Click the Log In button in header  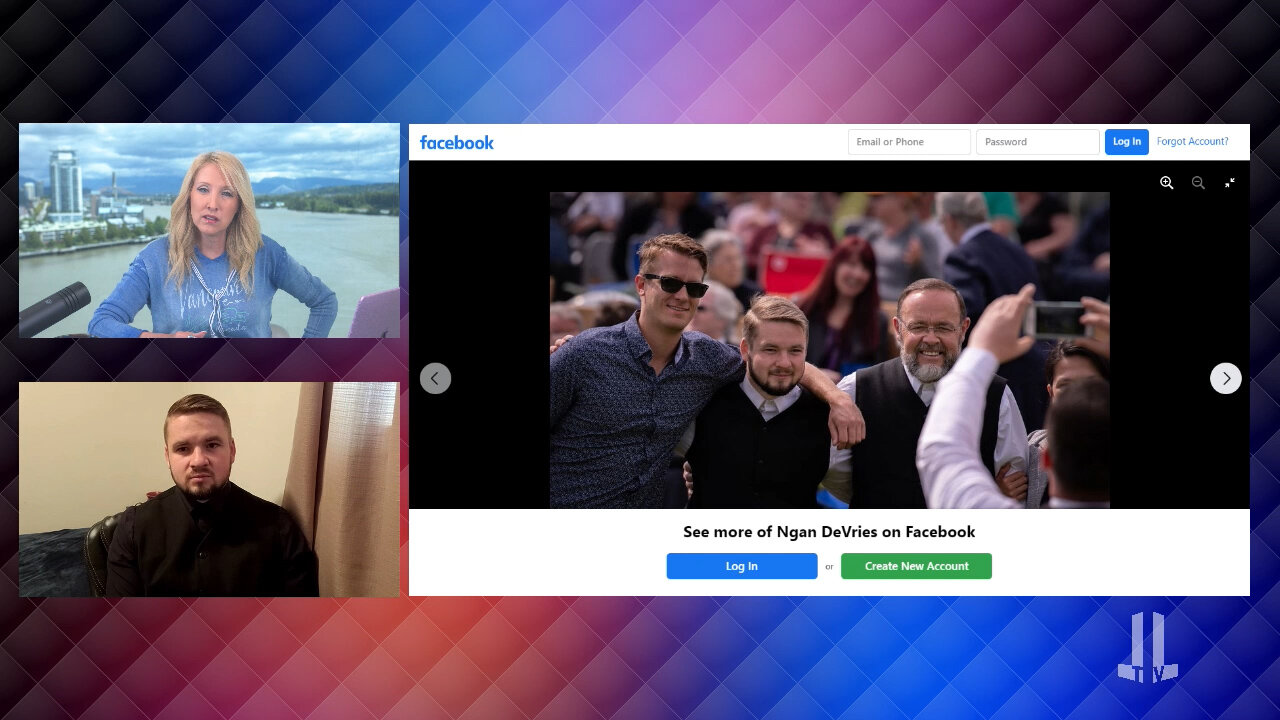coord(1126,142)
